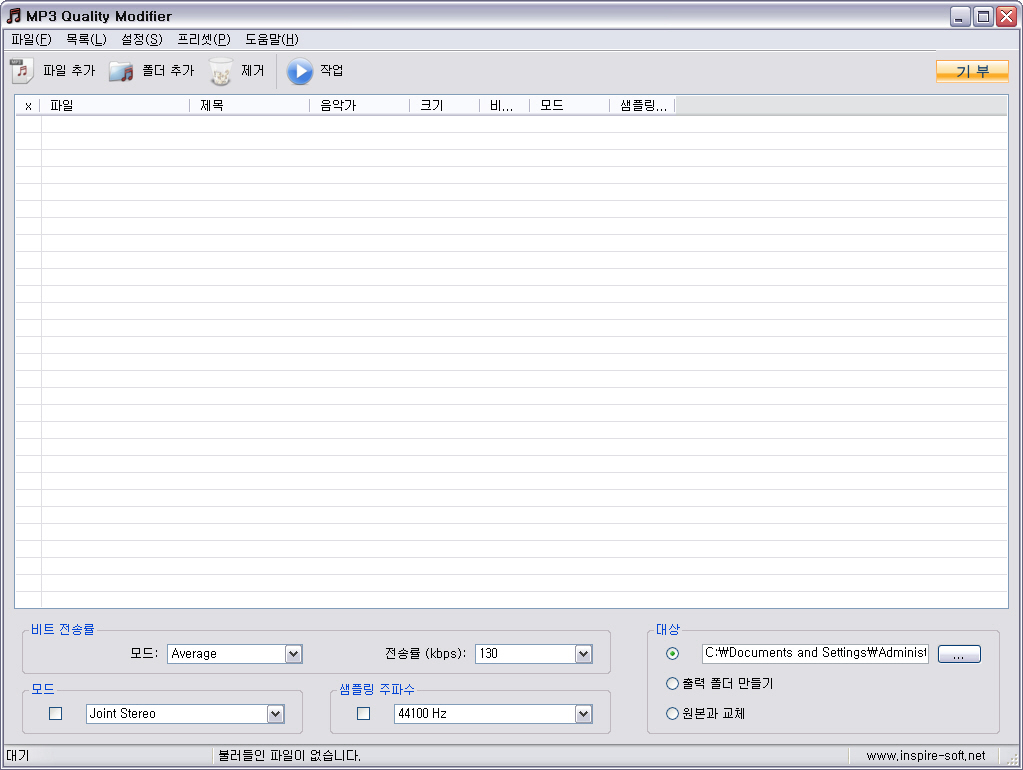Sort list by 크기 column header
The width and height of the screenshot is (1023, 770).
point(444,106)
